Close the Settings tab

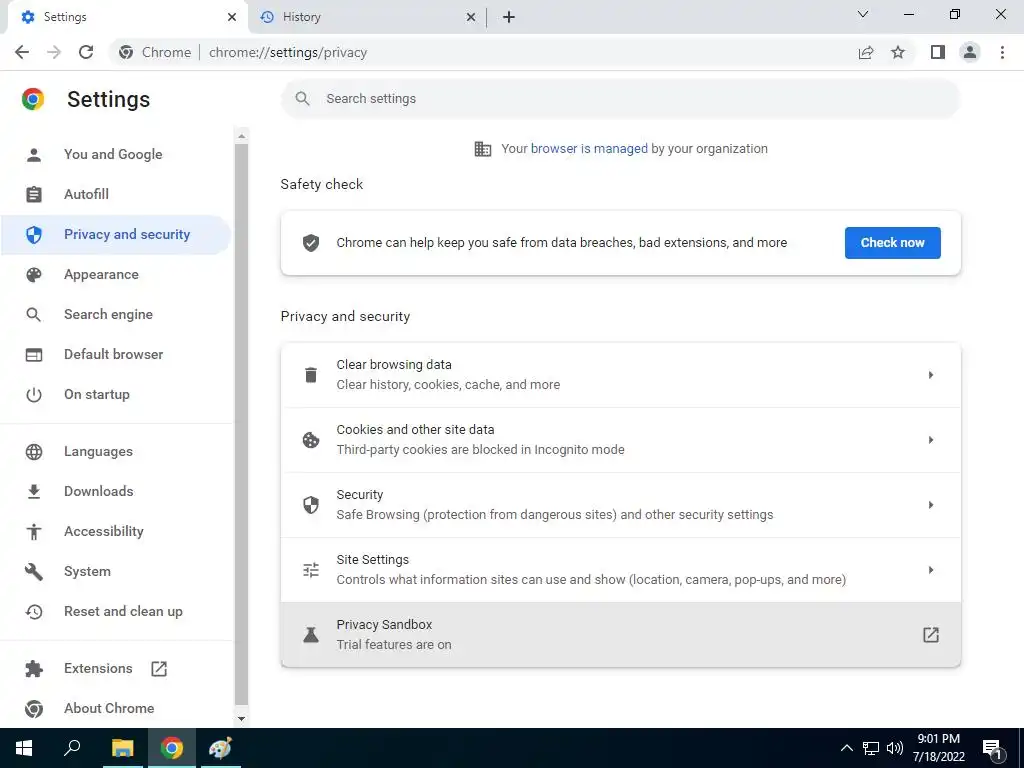pyautogui.click(x=232, y=17)
